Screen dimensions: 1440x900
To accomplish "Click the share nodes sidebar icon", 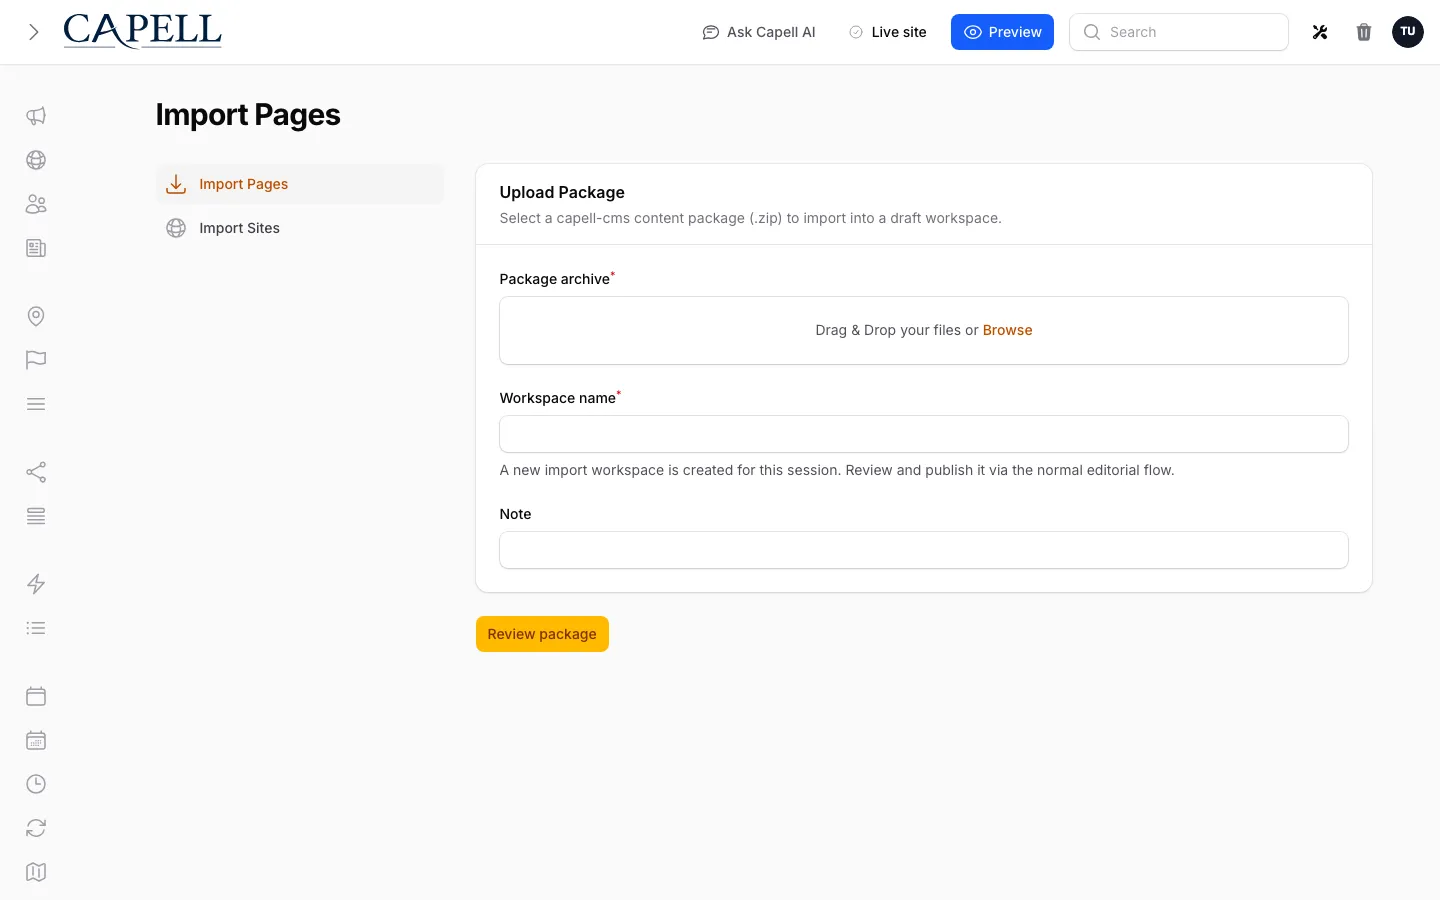I will pos(36,472).
